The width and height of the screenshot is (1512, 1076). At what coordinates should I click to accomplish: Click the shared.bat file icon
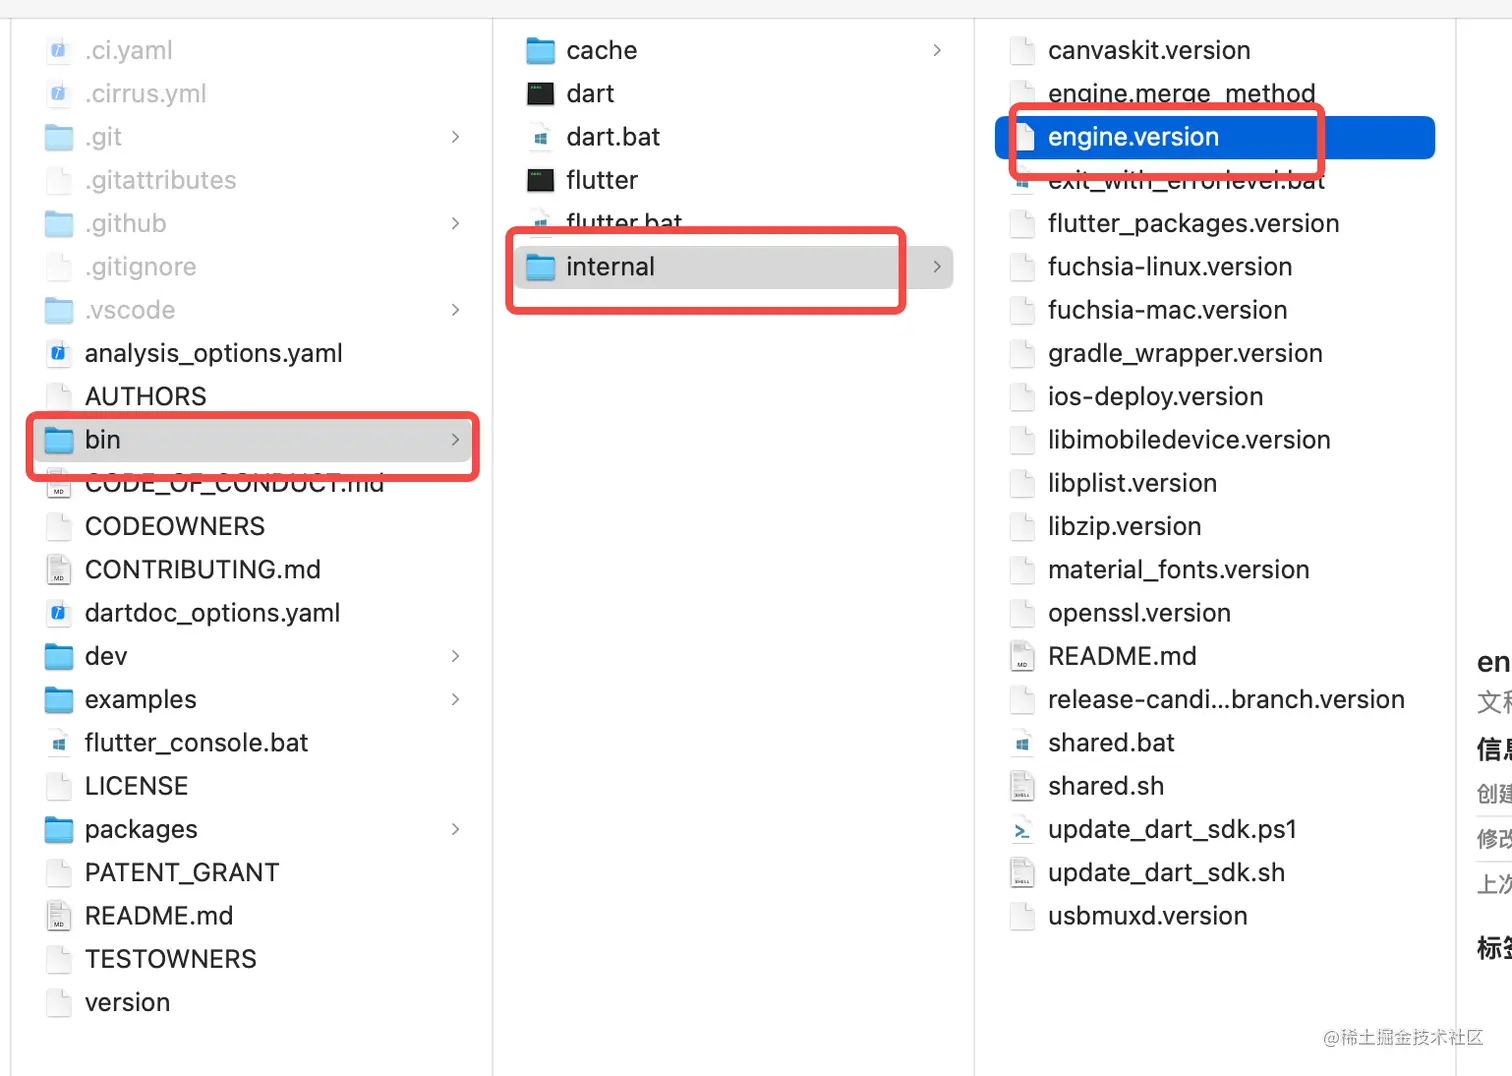tap(1021, 743)
